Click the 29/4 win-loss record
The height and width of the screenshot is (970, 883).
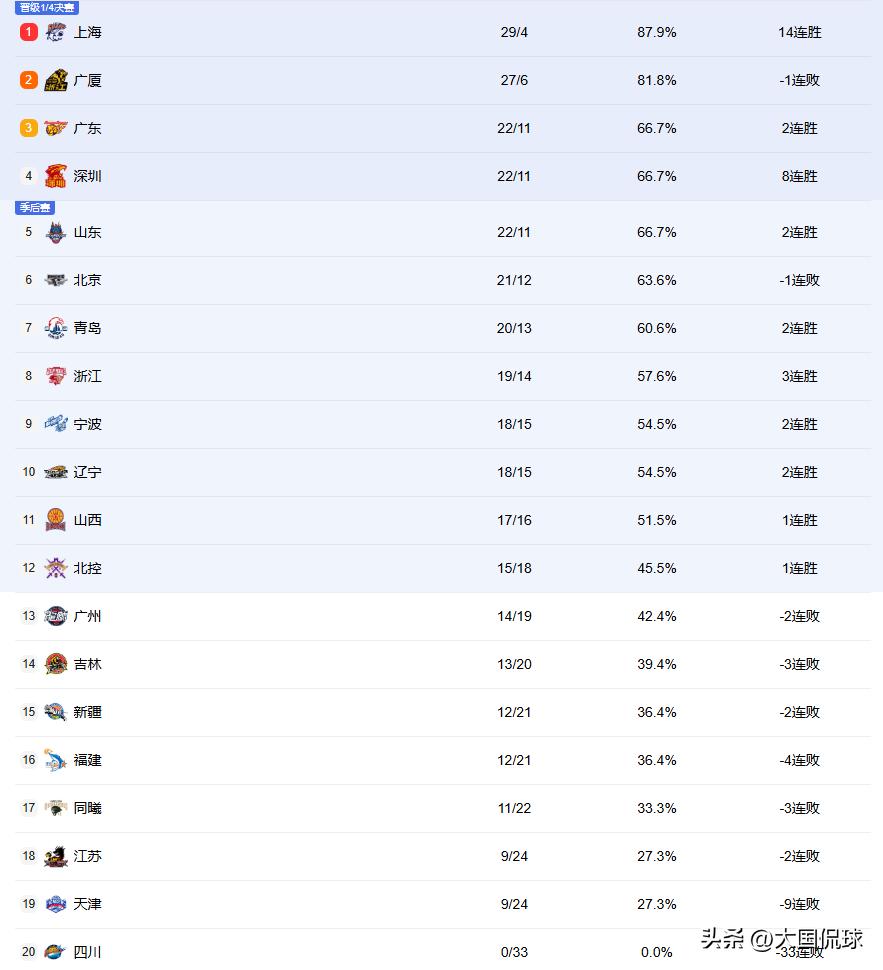[514, 32]
